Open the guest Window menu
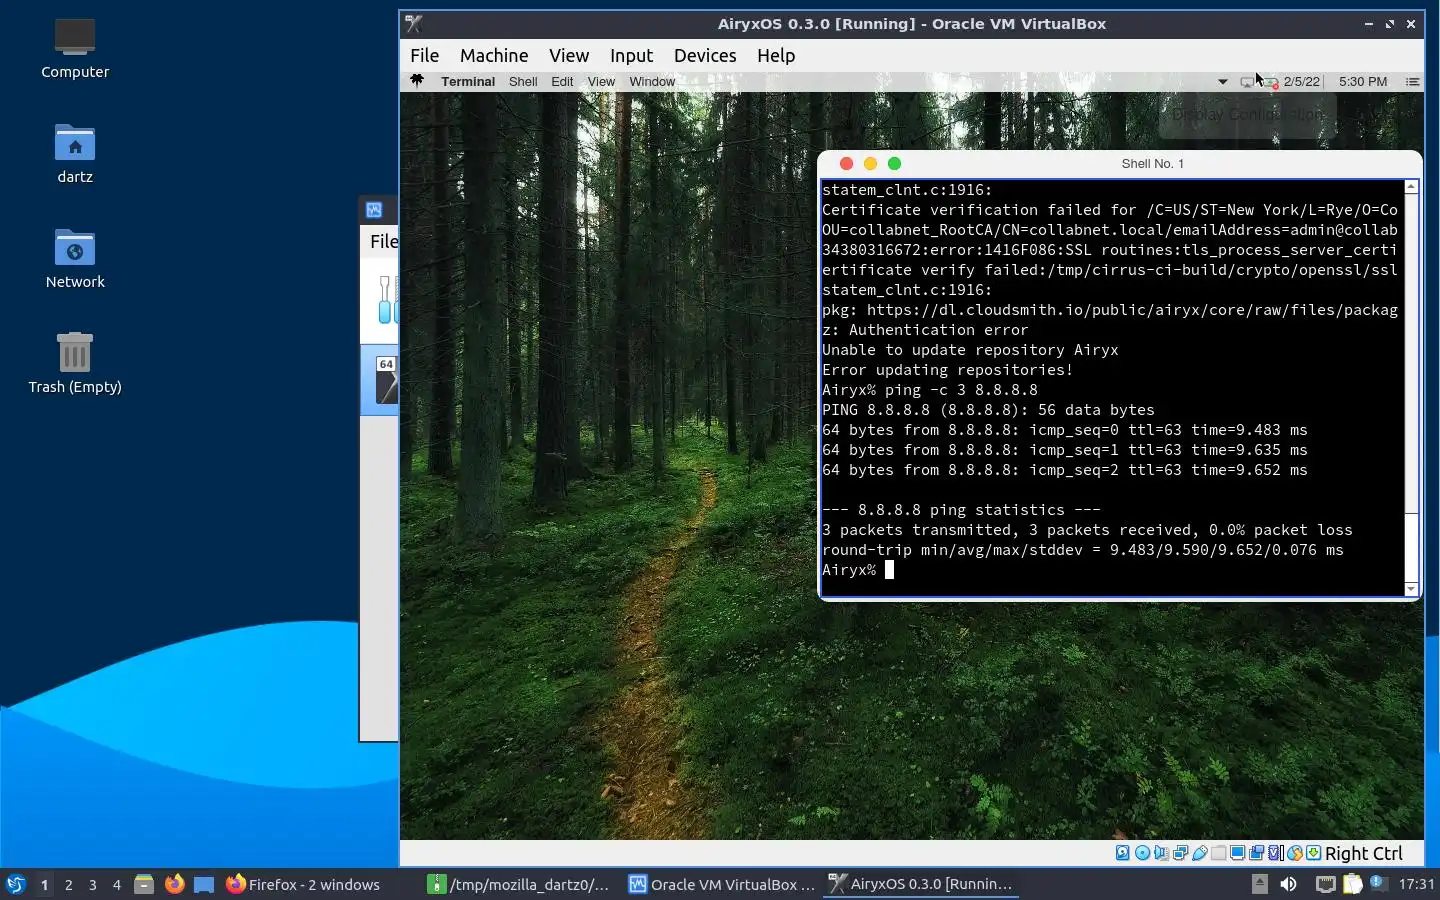The height and width of the screenshot is (900, 1440). 652,82
